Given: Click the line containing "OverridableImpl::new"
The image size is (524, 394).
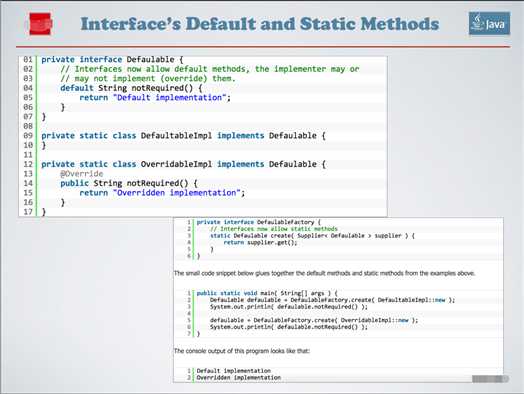Looking at the screenshot, I should pyautogui.click(x=314, y=320).
